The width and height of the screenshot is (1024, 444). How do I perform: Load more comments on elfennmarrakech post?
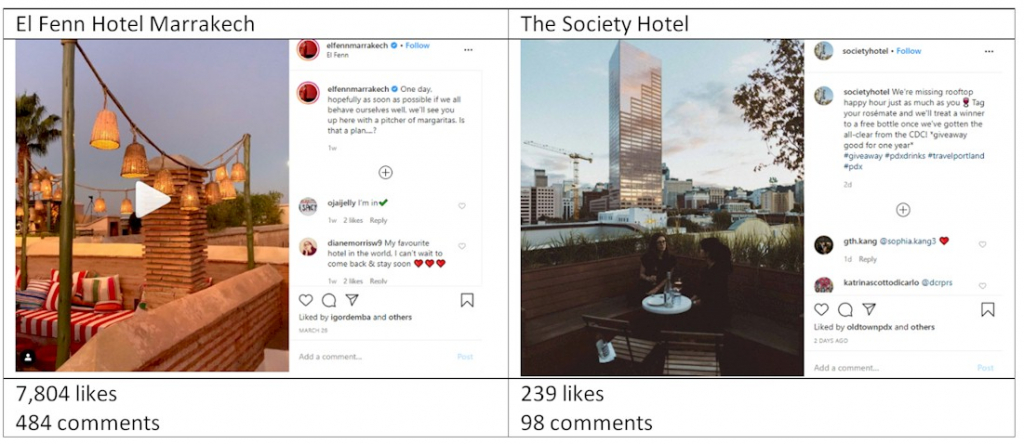(385, 172)
